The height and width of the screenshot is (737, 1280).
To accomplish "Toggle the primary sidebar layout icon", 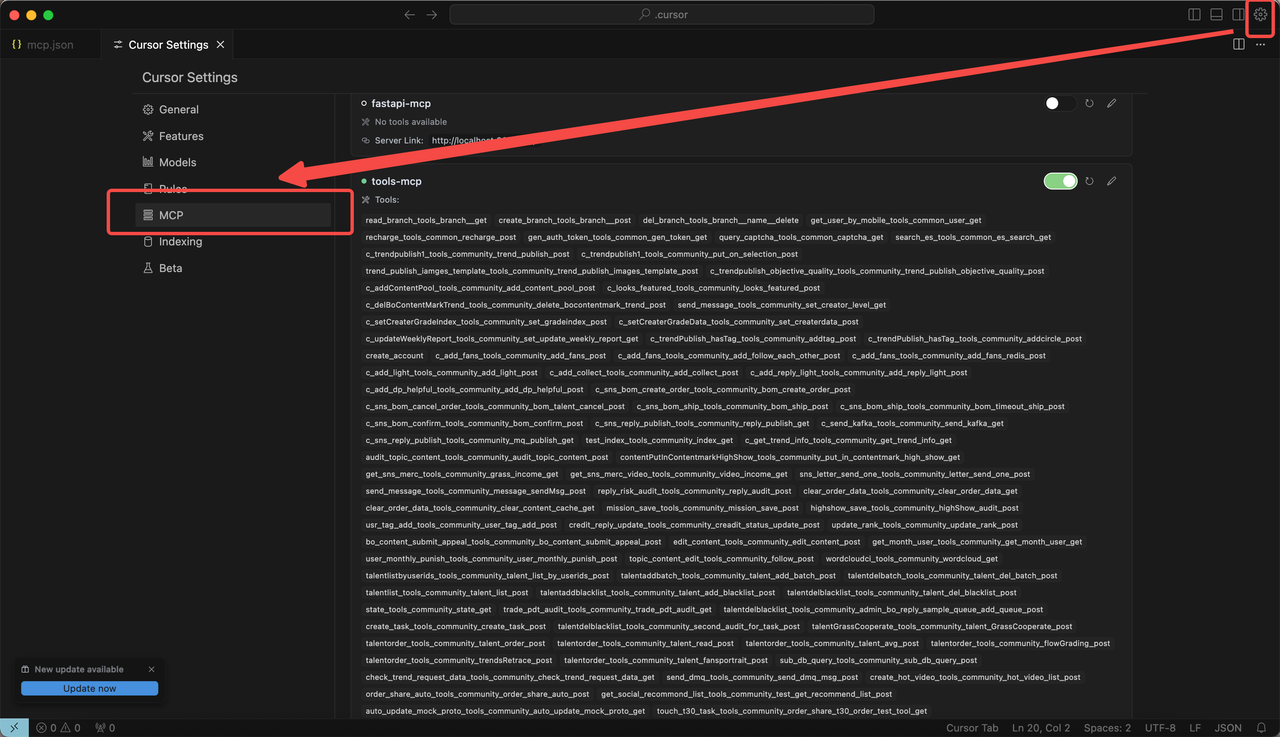I will 1194,15.
